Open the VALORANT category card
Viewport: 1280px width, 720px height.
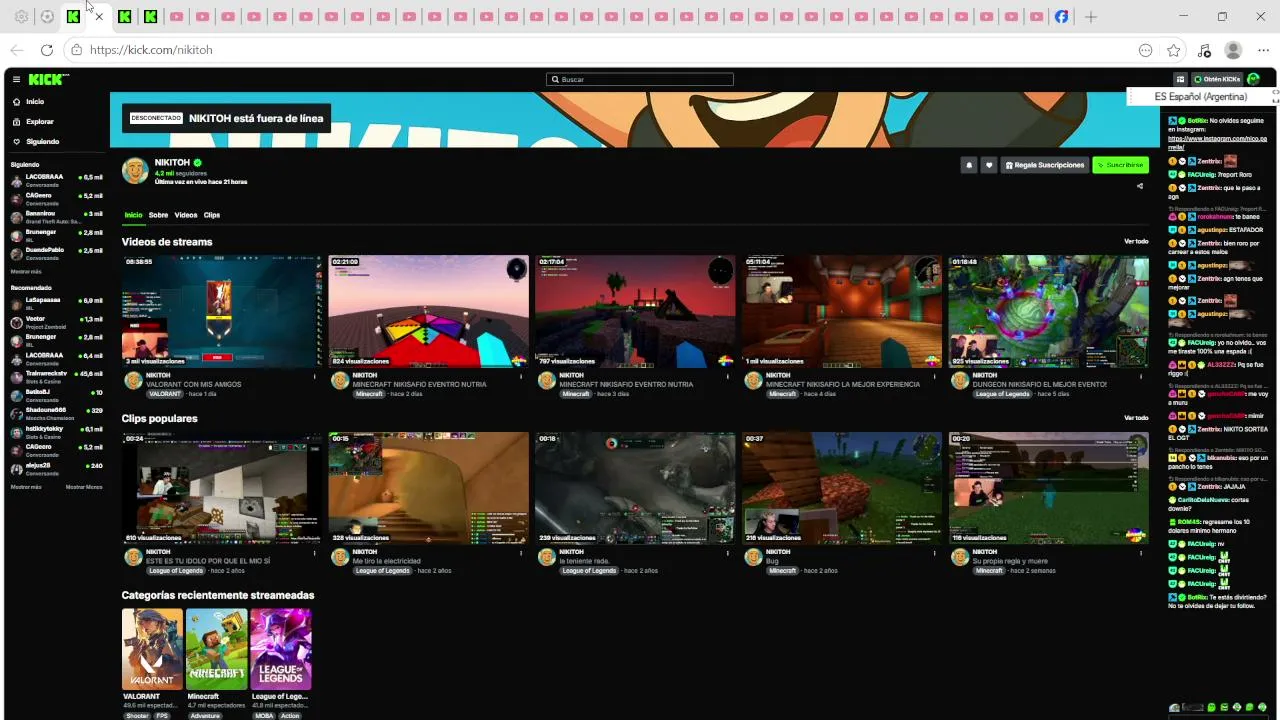click(152, 649)
